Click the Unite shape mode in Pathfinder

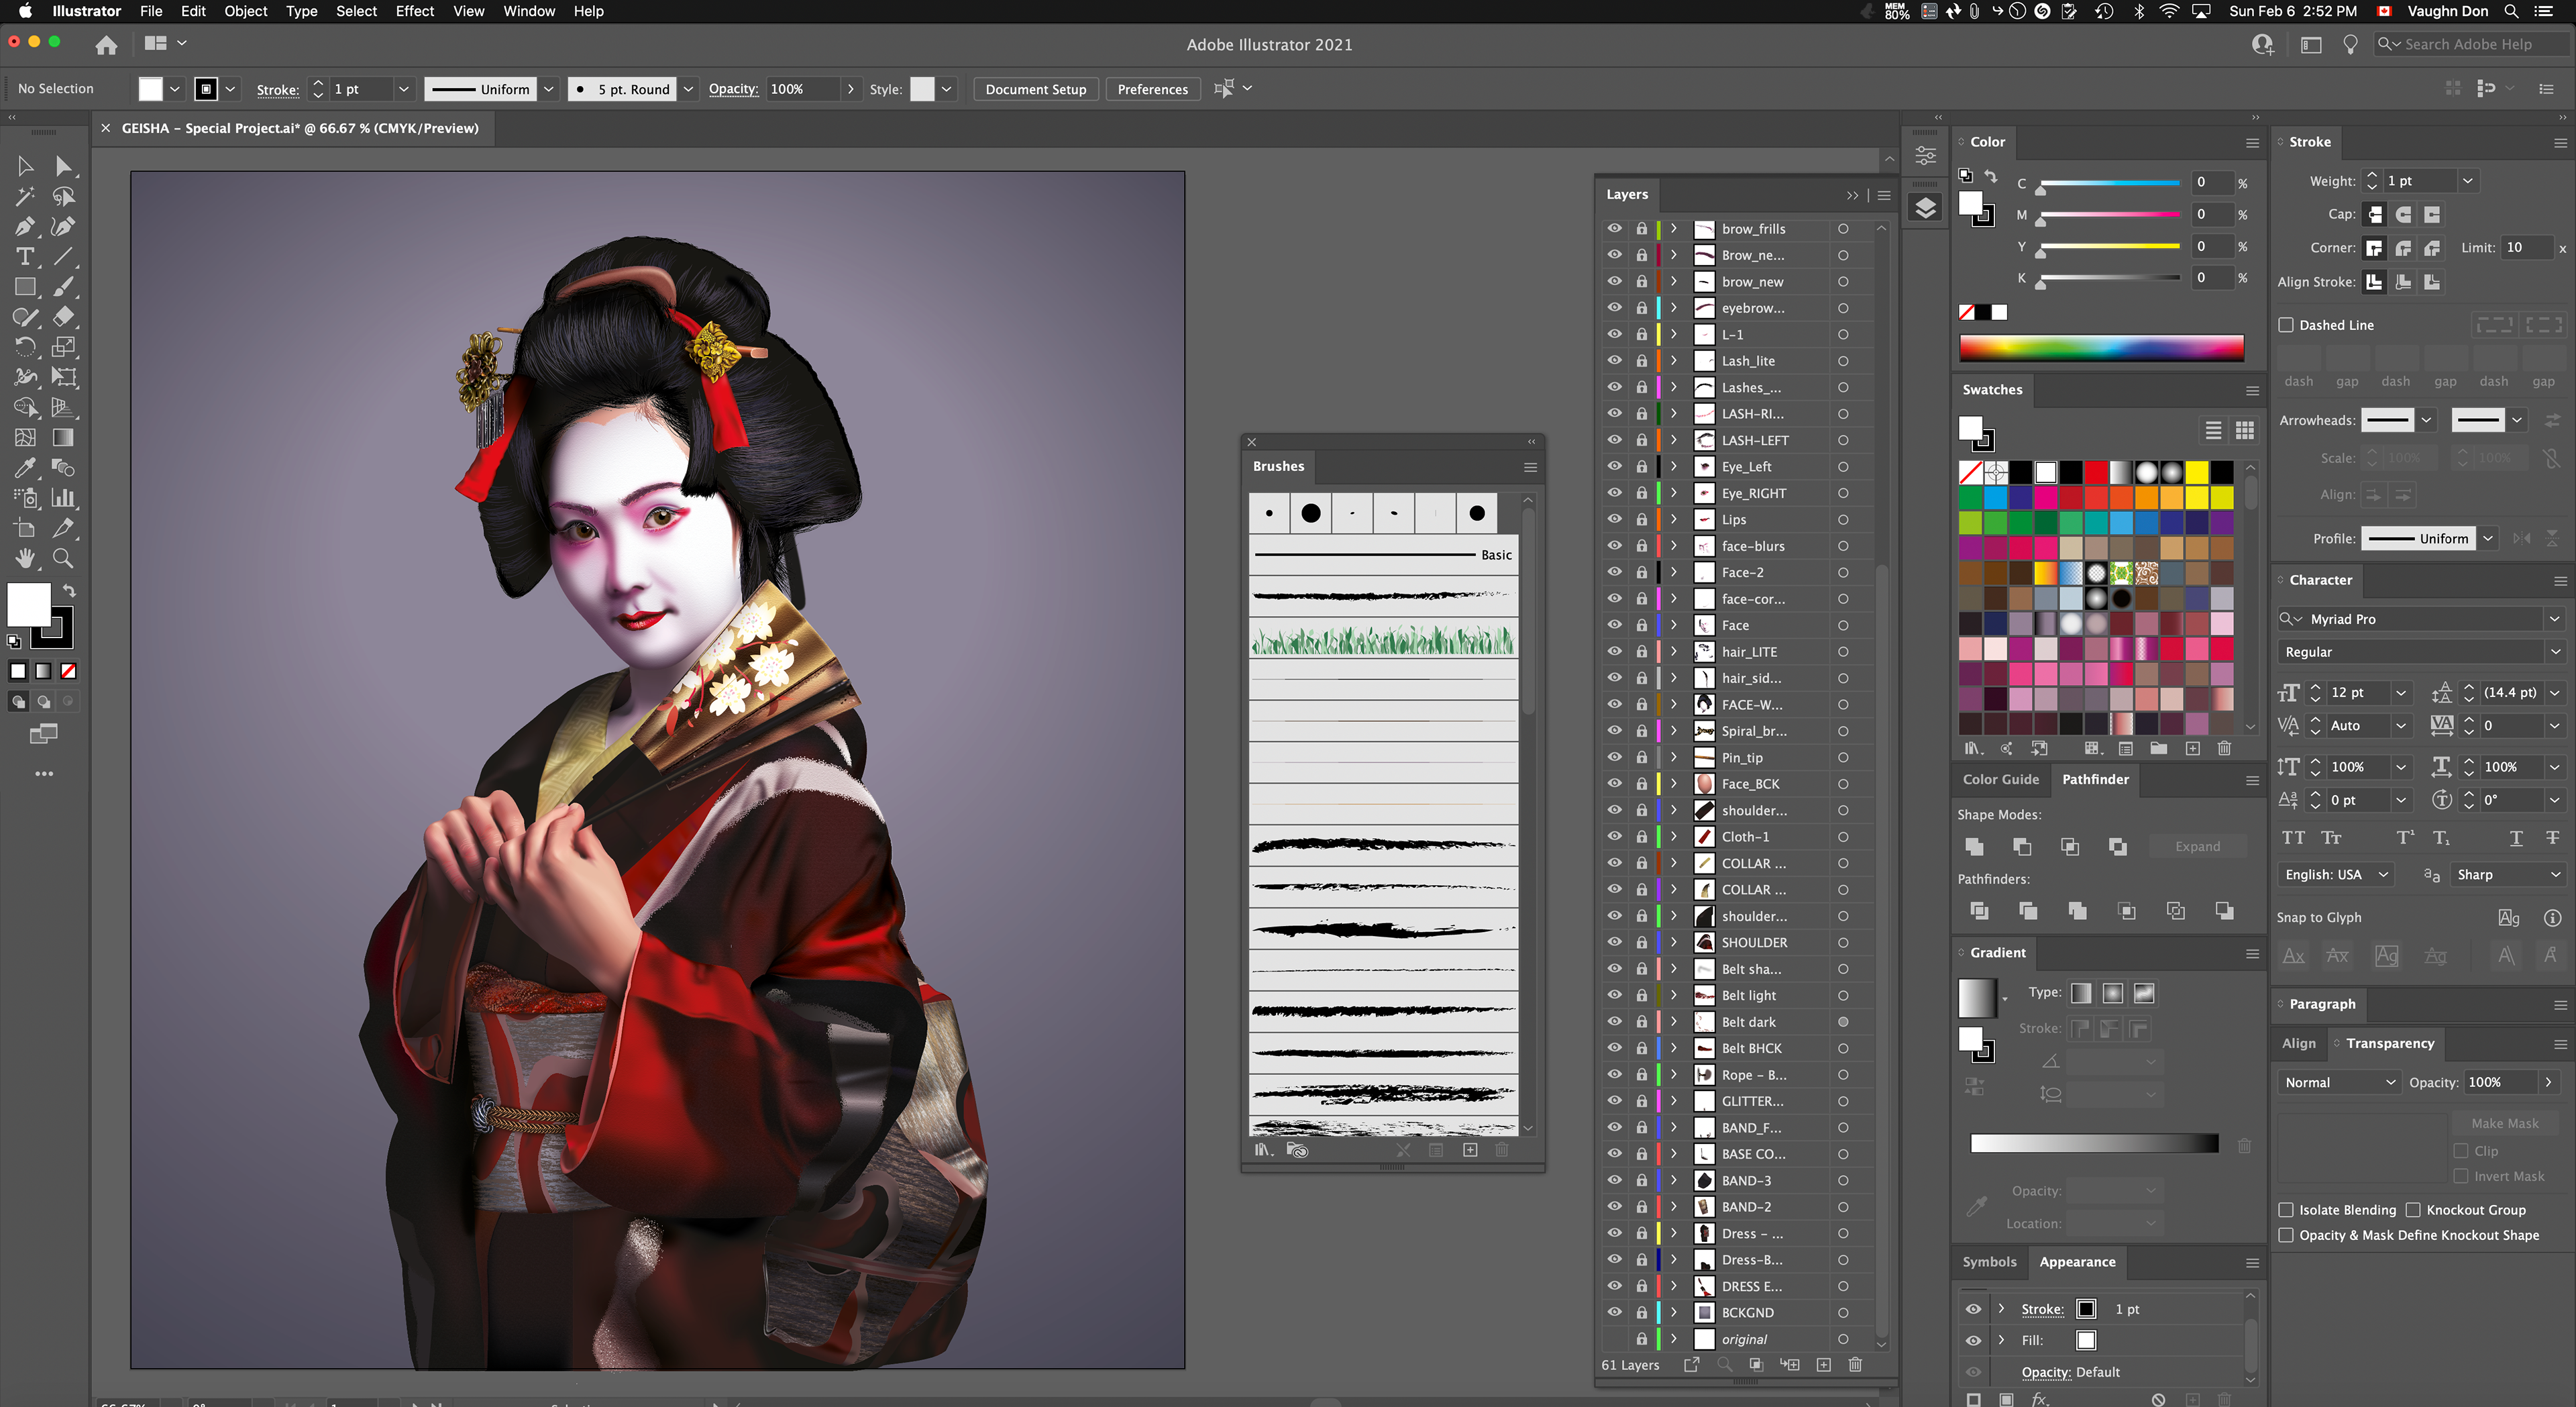[x=1974, y=846]
